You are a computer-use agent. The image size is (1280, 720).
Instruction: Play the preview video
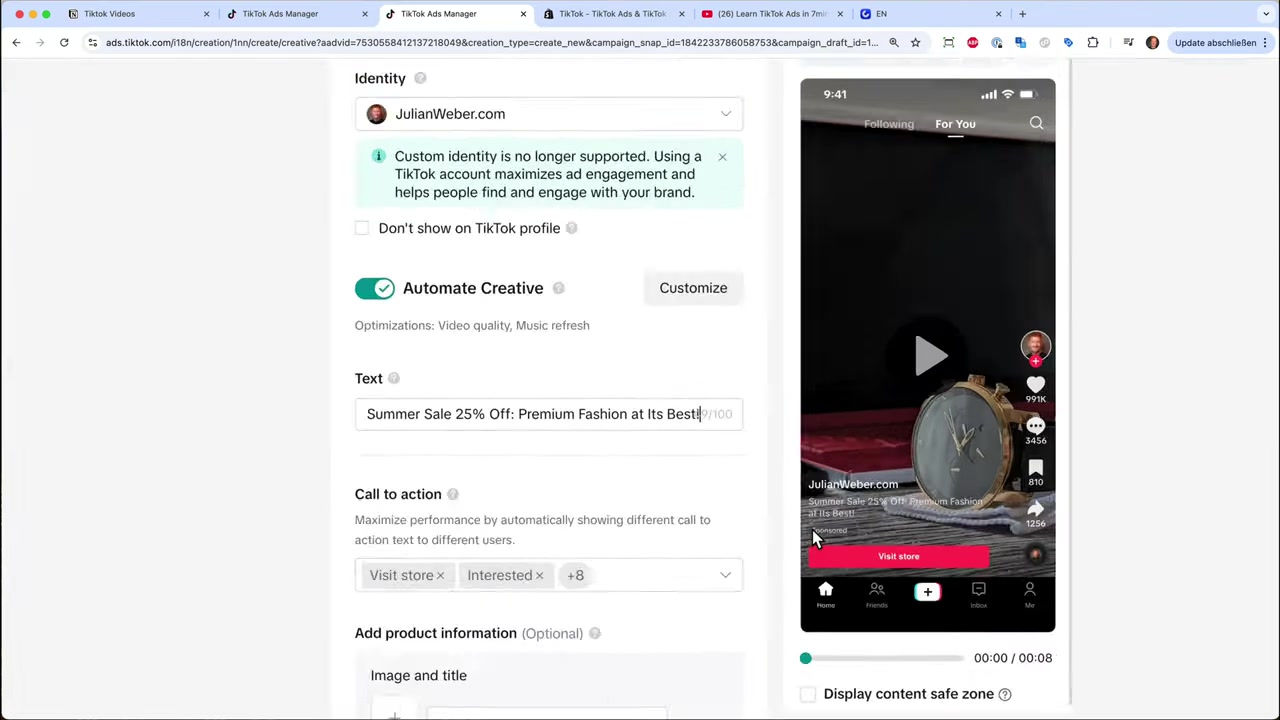point(930,356)
